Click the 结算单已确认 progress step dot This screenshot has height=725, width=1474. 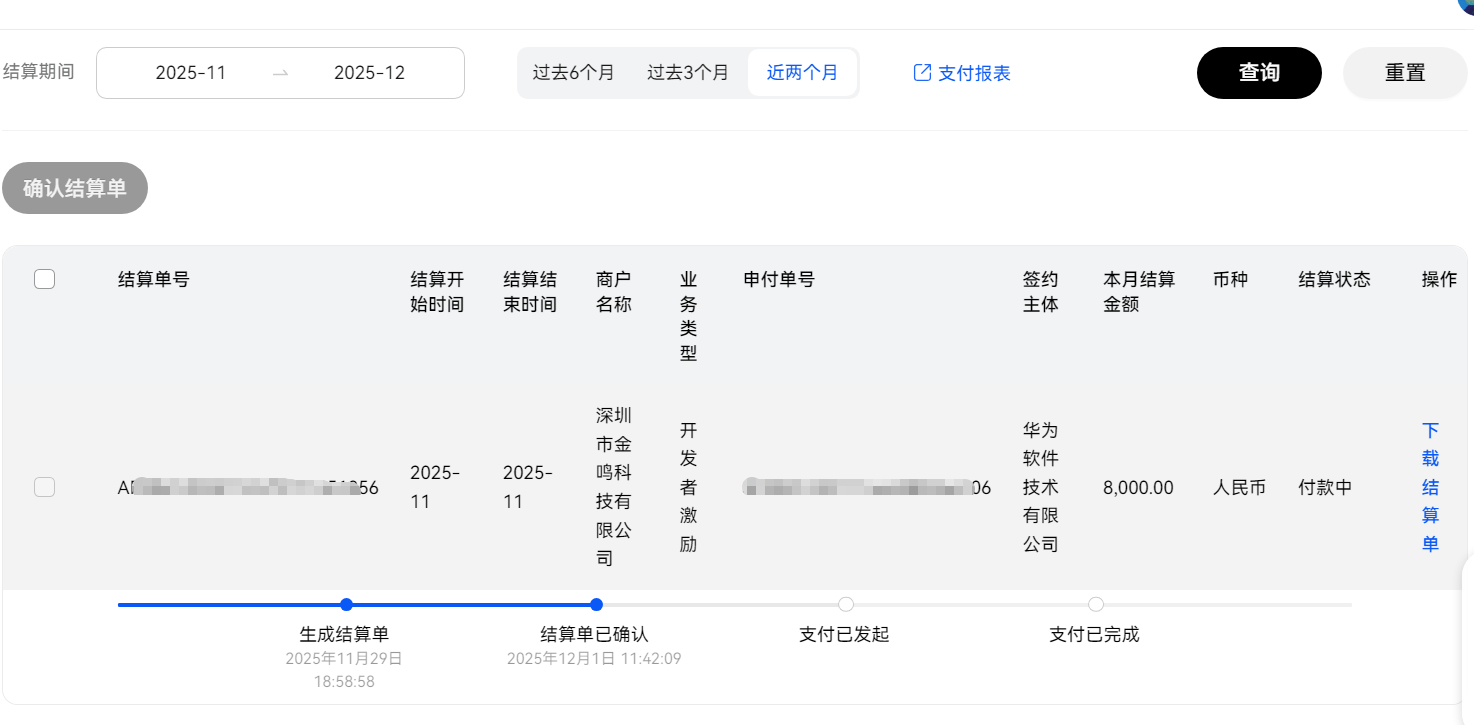click(x=596, y=604)
